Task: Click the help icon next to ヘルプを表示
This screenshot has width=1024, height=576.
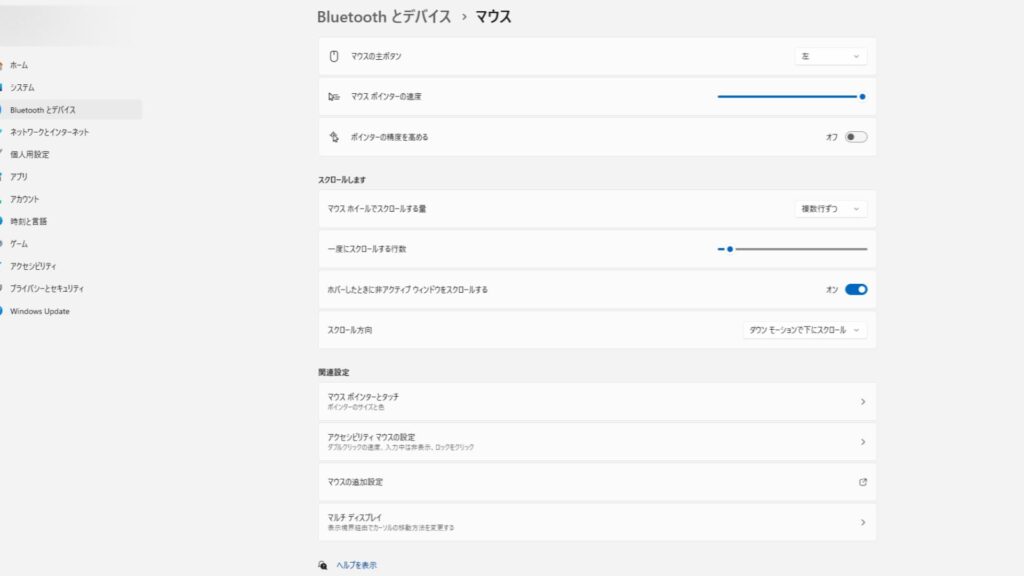Action: point(323,565)
